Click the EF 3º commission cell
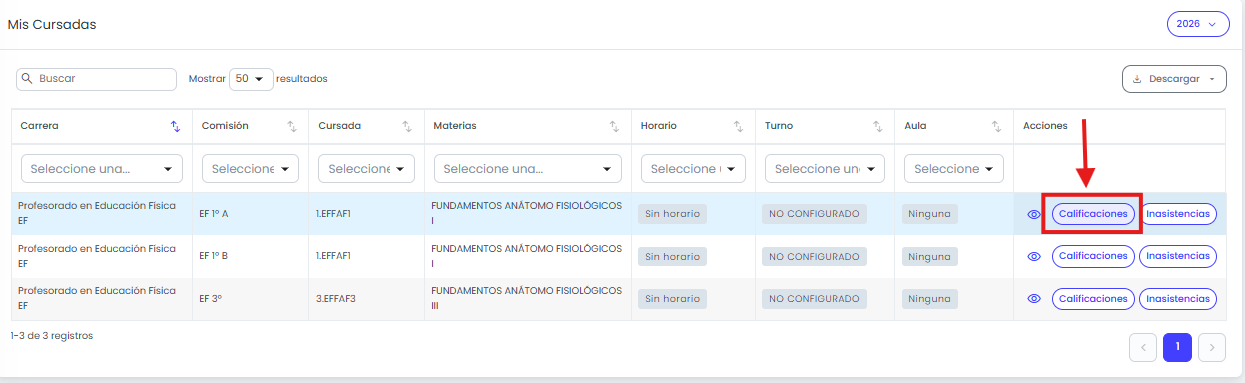This screenshot has height=383, width=1245. click(x=250, y=299)
